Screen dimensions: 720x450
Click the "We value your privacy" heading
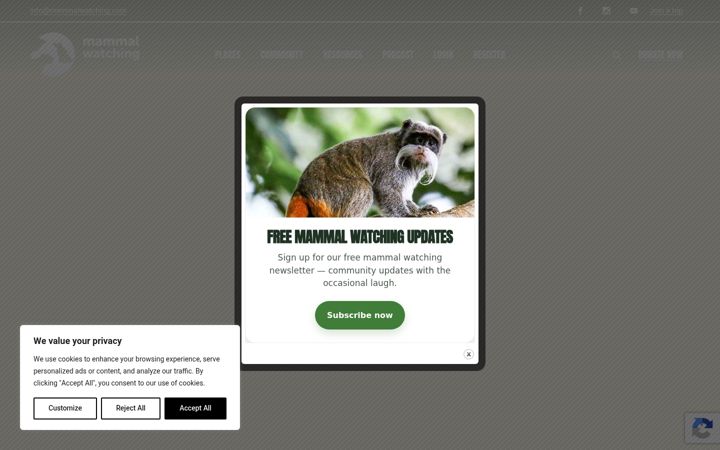tap(78, 341)
